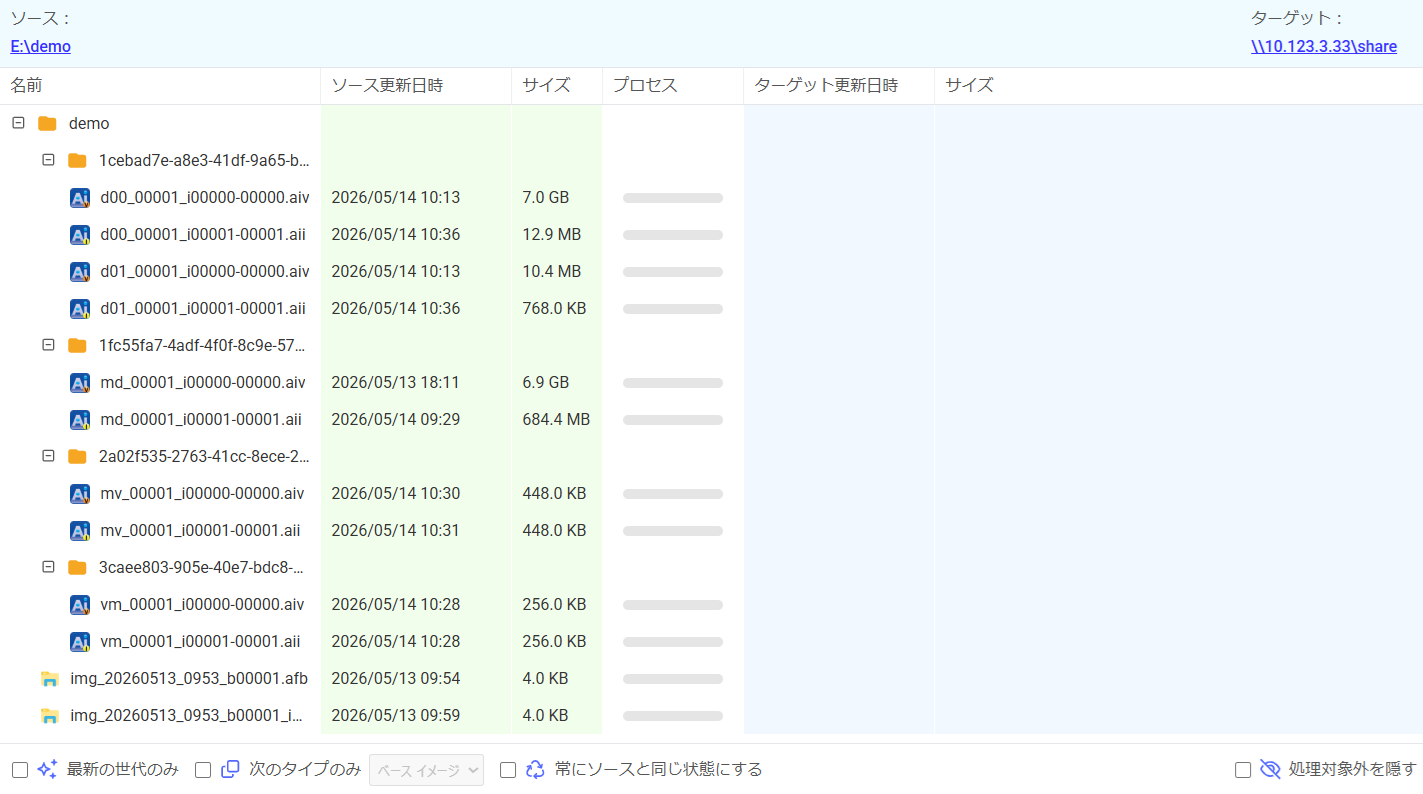Click the crossed-eye icon beside 処理対象外を隠す

[x=1270, y=769]
